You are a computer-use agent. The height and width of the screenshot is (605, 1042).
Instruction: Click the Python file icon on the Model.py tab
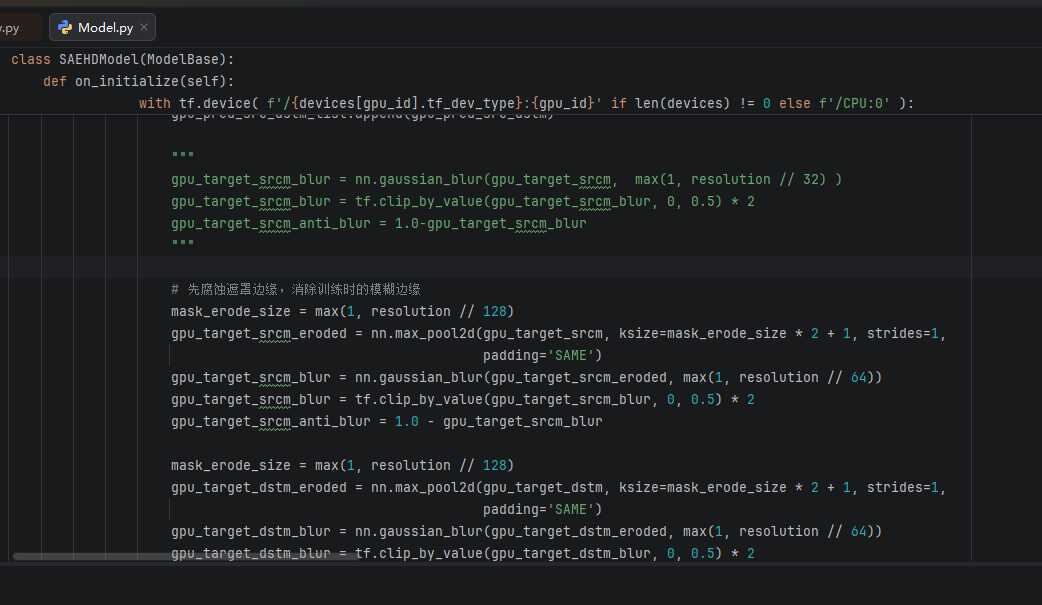pos(66,27)
